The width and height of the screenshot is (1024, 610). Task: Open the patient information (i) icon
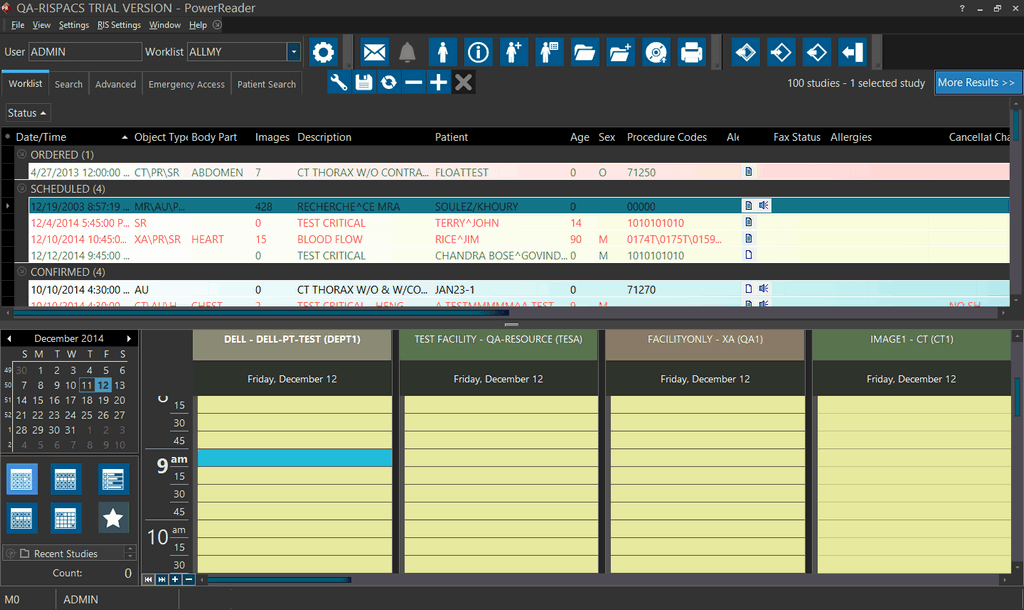pyautogui.click(x=478, y=52)
